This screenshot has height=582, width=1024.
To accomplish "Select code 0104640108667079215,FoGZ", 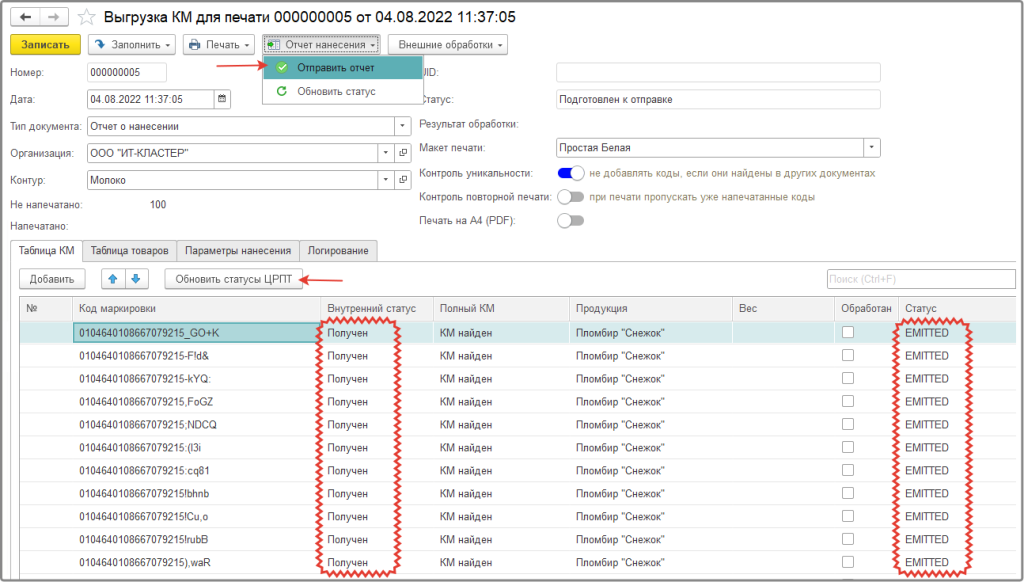I will coord(146,402).
